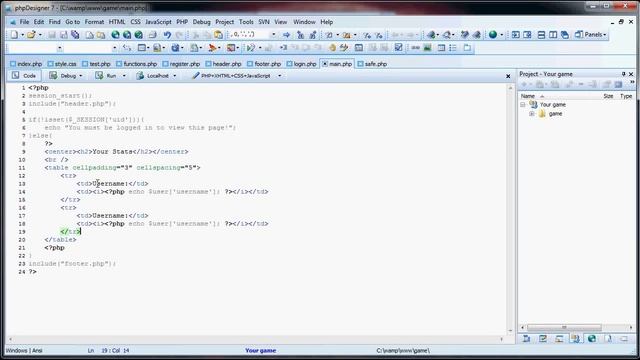The image size is (640, 360).
Task: Click the checkmark form icon in second toolbar
Action: click(398, 48)
